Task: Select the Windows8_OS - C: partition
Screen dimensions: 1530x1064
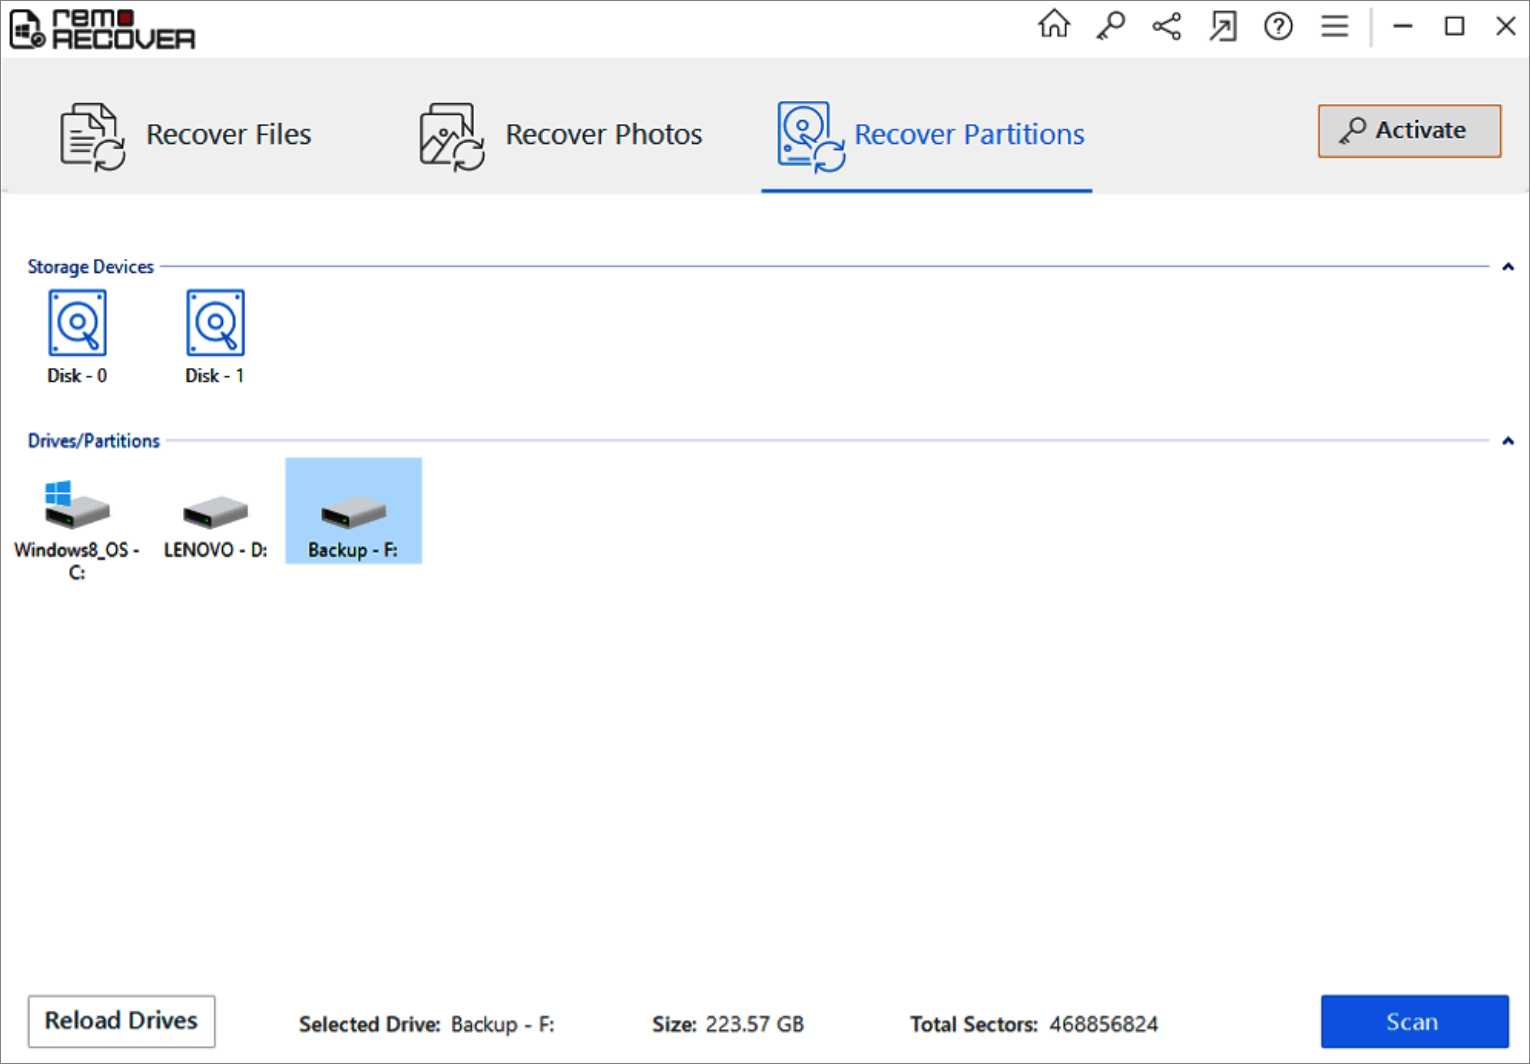Action: pyautogui.click(x=77, y=510)
